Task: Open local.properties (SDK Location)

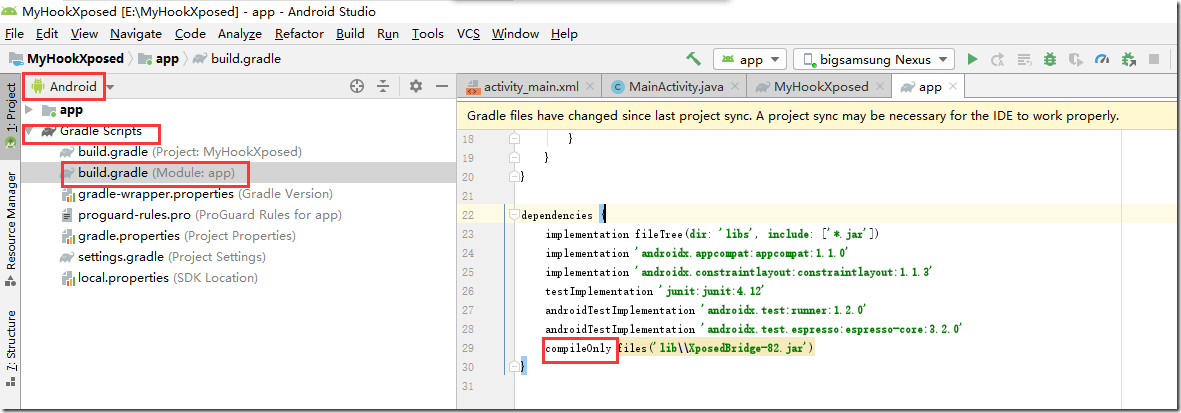Action: click(x=159, y=278)
